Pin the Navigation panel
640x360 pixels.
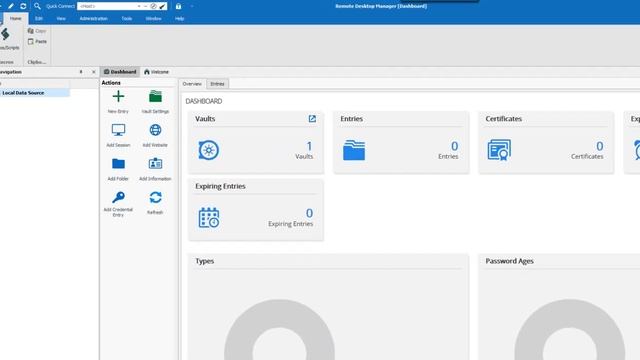point(81,72)
